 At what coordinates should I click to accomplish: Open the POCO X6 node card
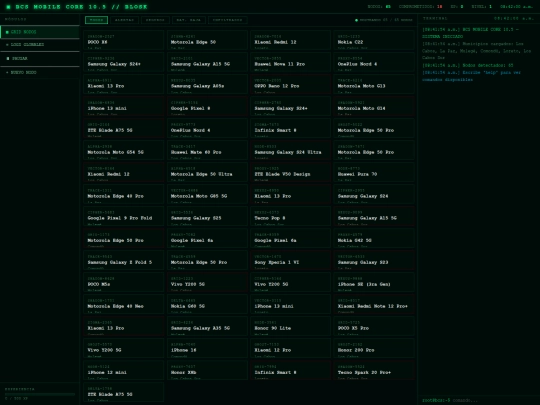124,40
